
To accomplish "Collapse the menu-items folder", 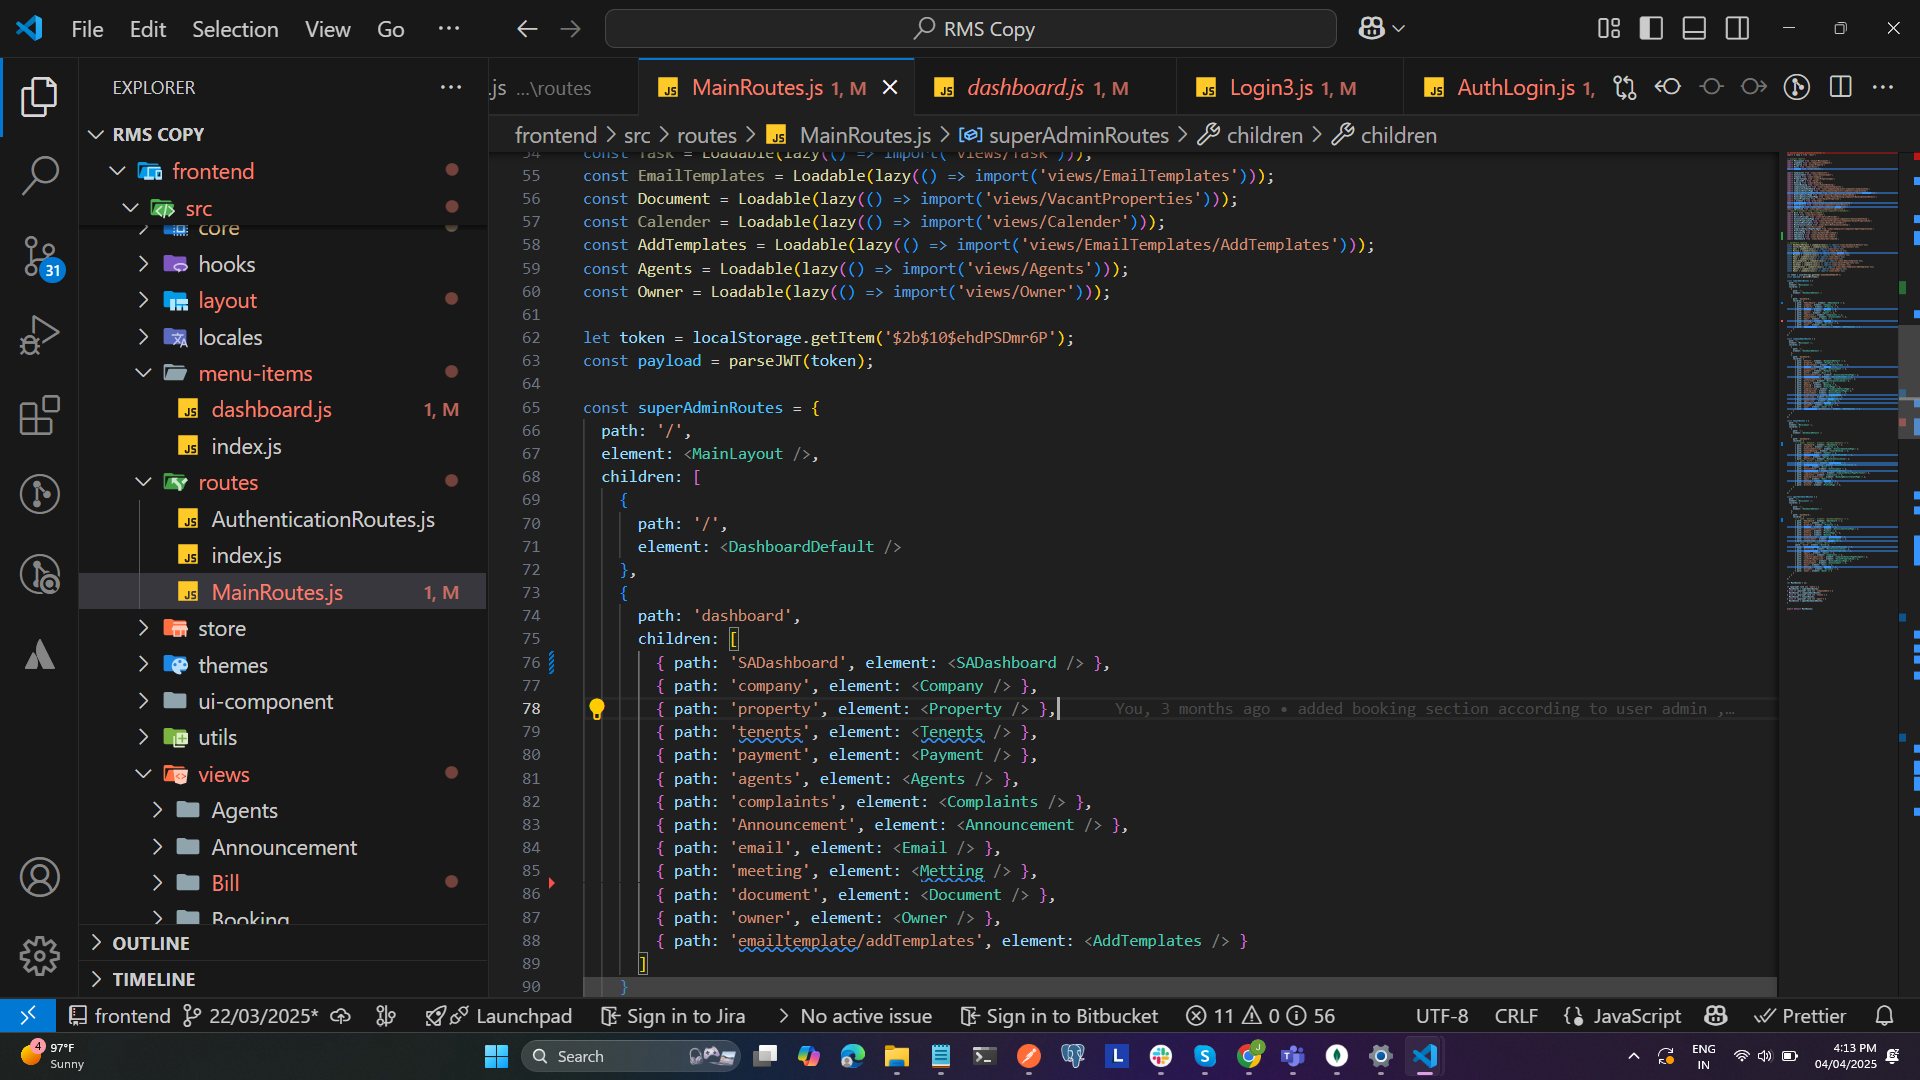I will (255, 373).
